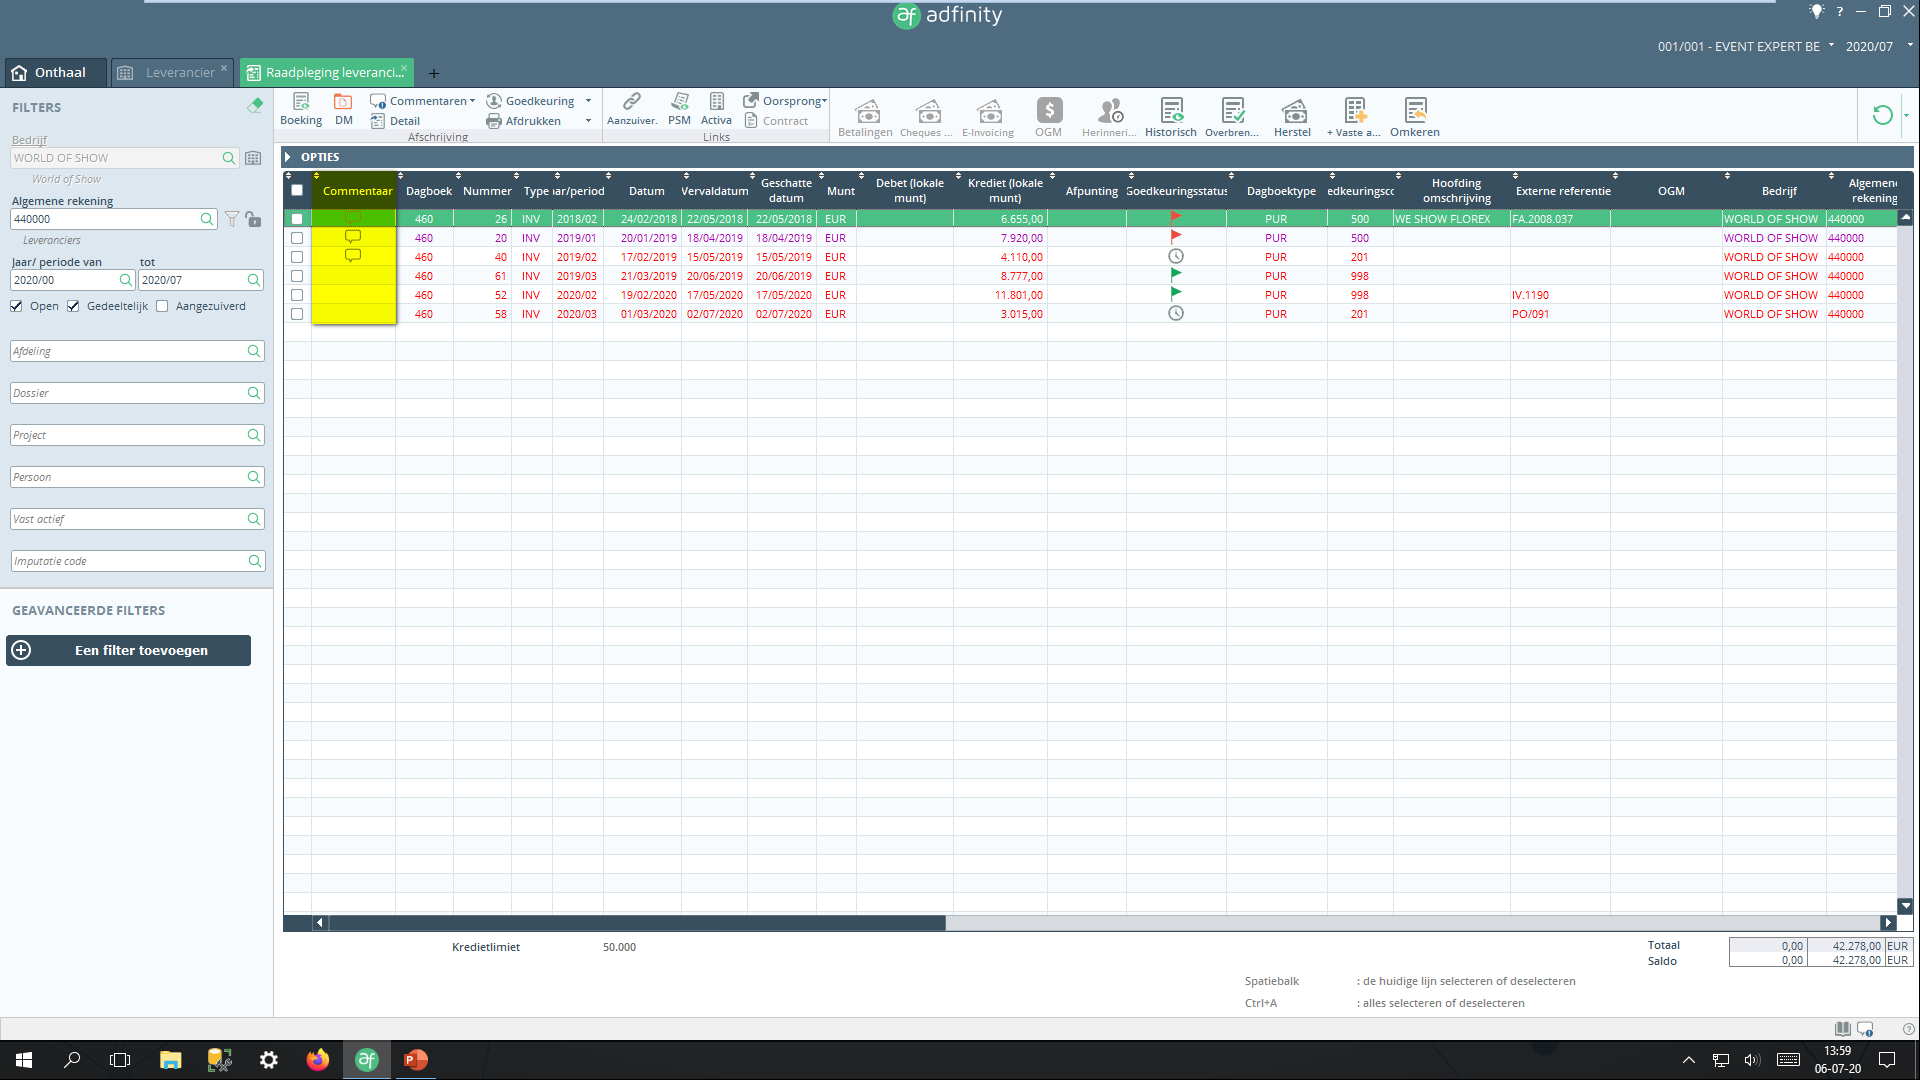Click the Dossier filter input field
Image resolution: width=1920 pixels, height=1080 pixels.
coord(128,393)
